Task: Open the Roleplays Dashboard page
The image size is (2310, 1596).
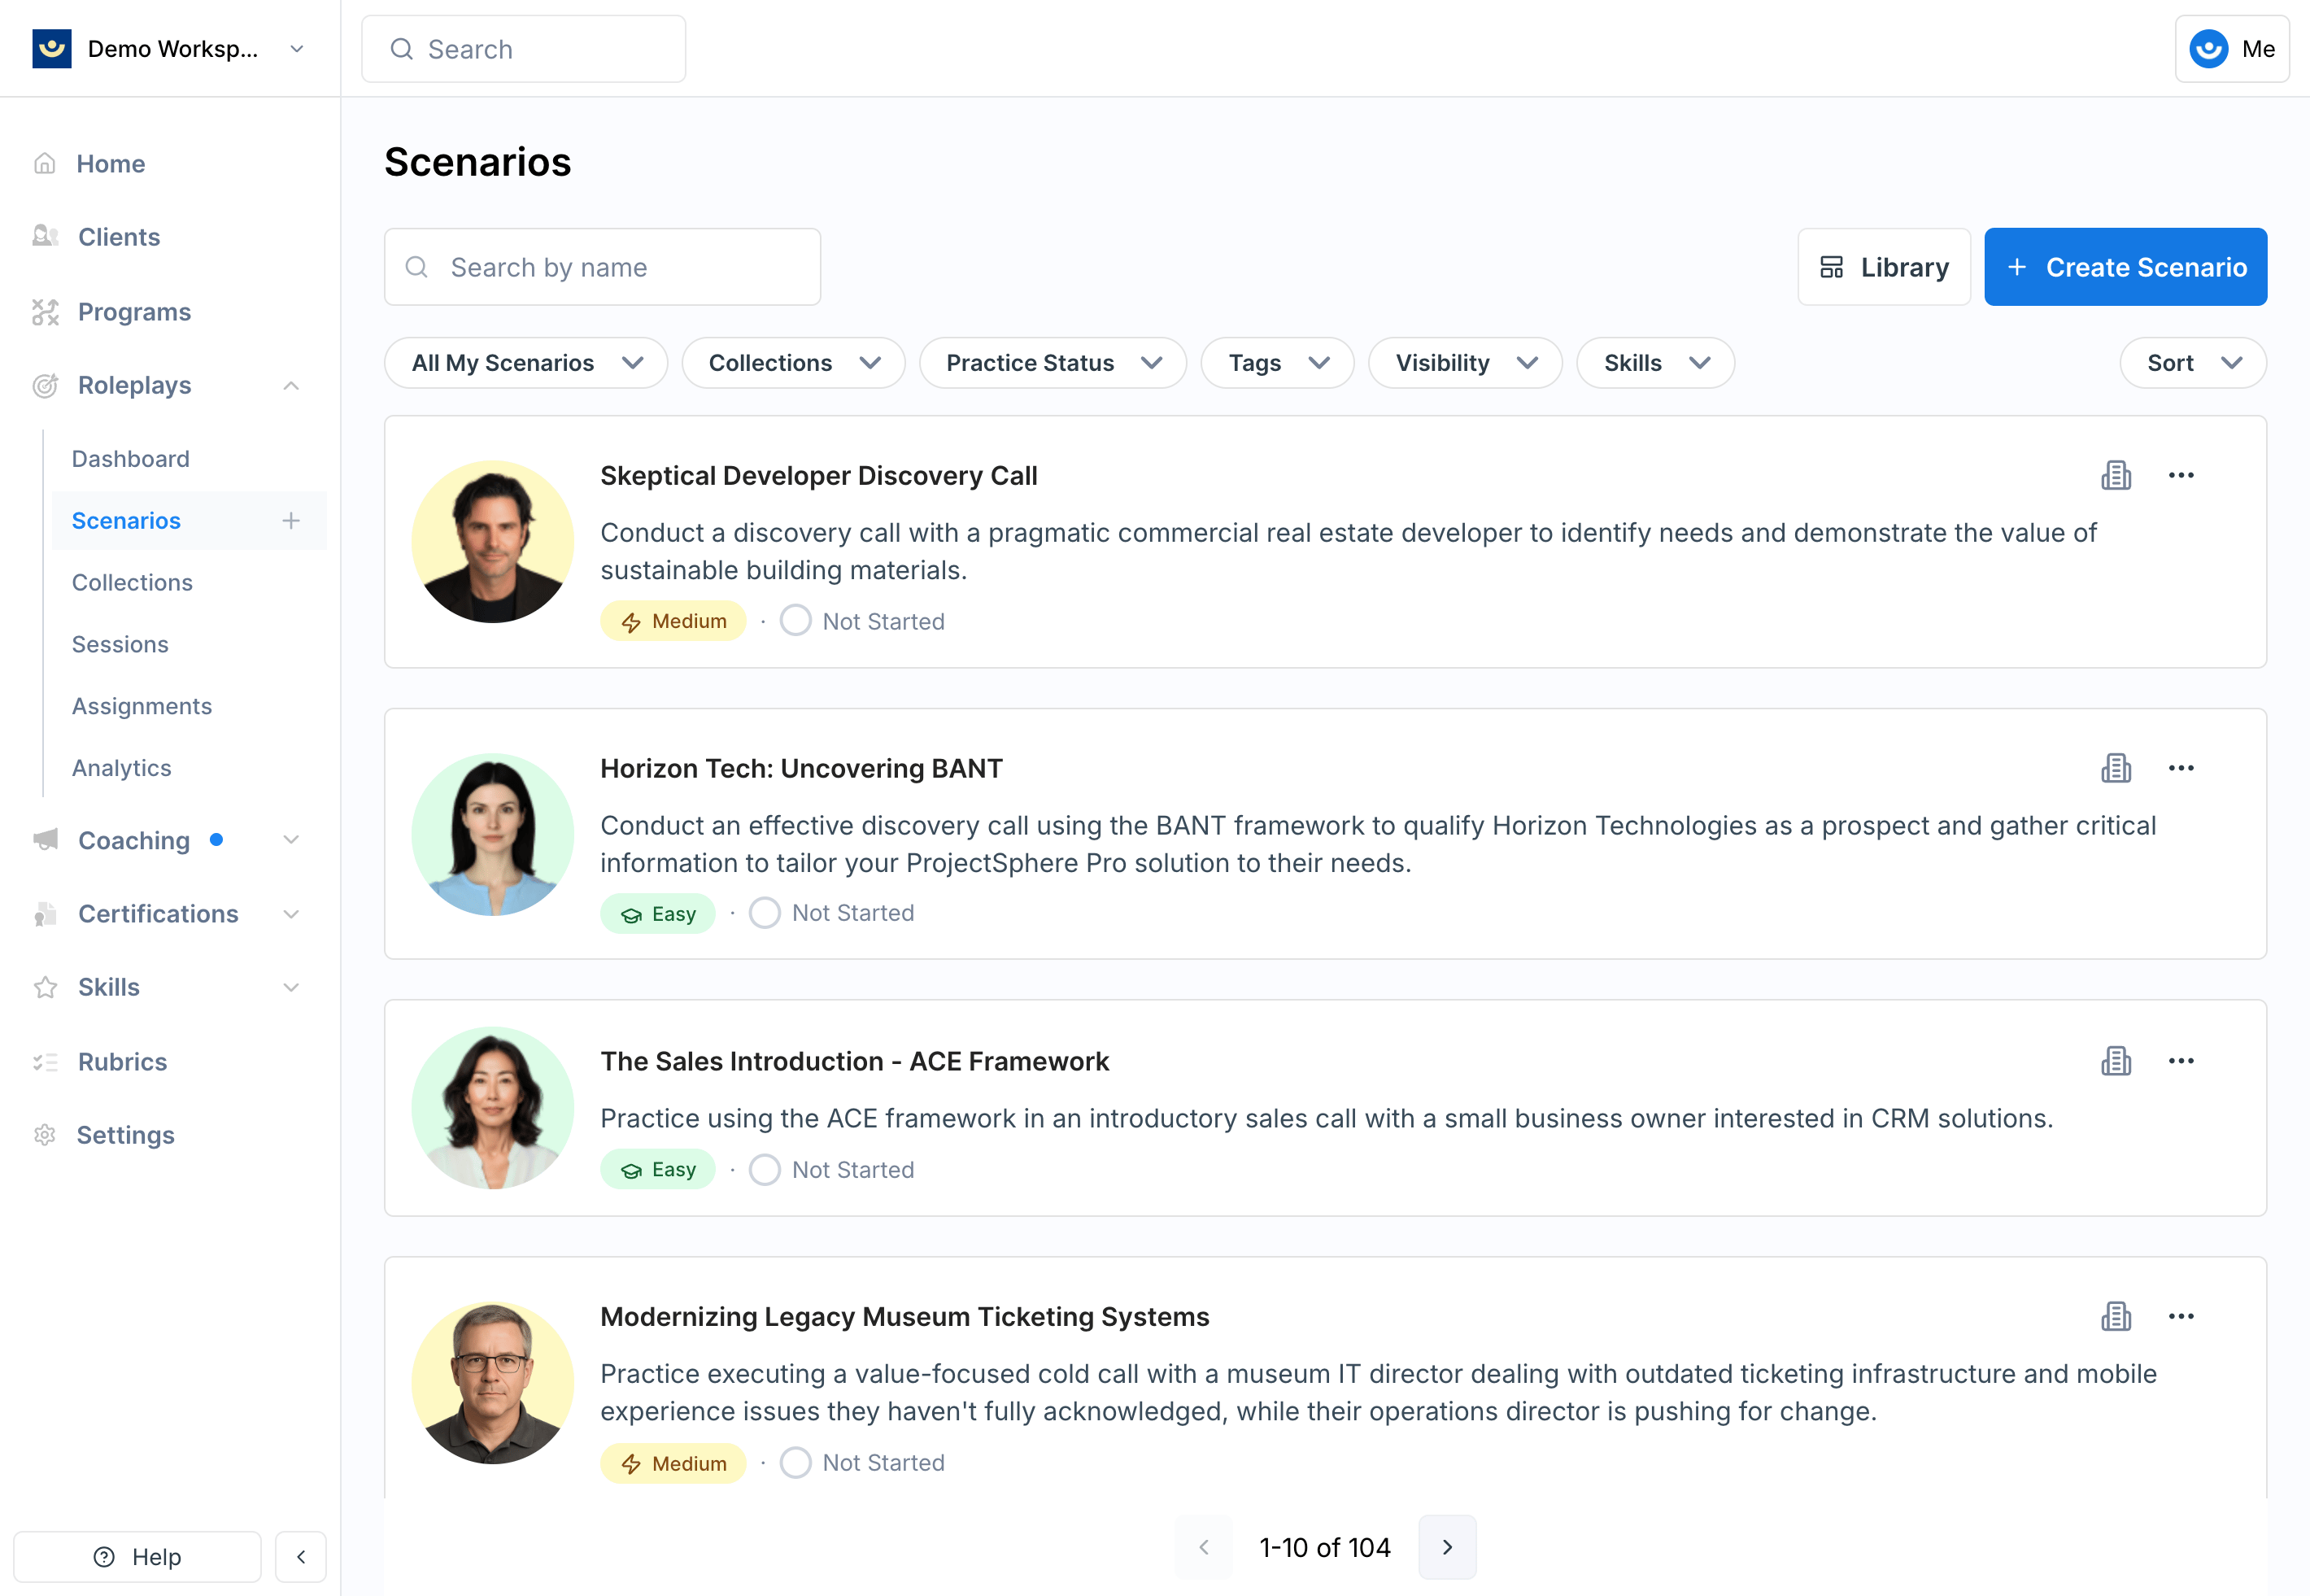Action: click(x=130, y=459)
